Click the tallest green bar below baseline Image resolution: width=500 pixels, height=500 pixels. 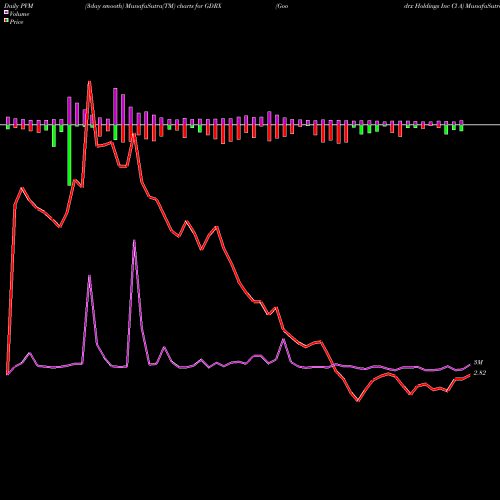click(x=69, y=155)
